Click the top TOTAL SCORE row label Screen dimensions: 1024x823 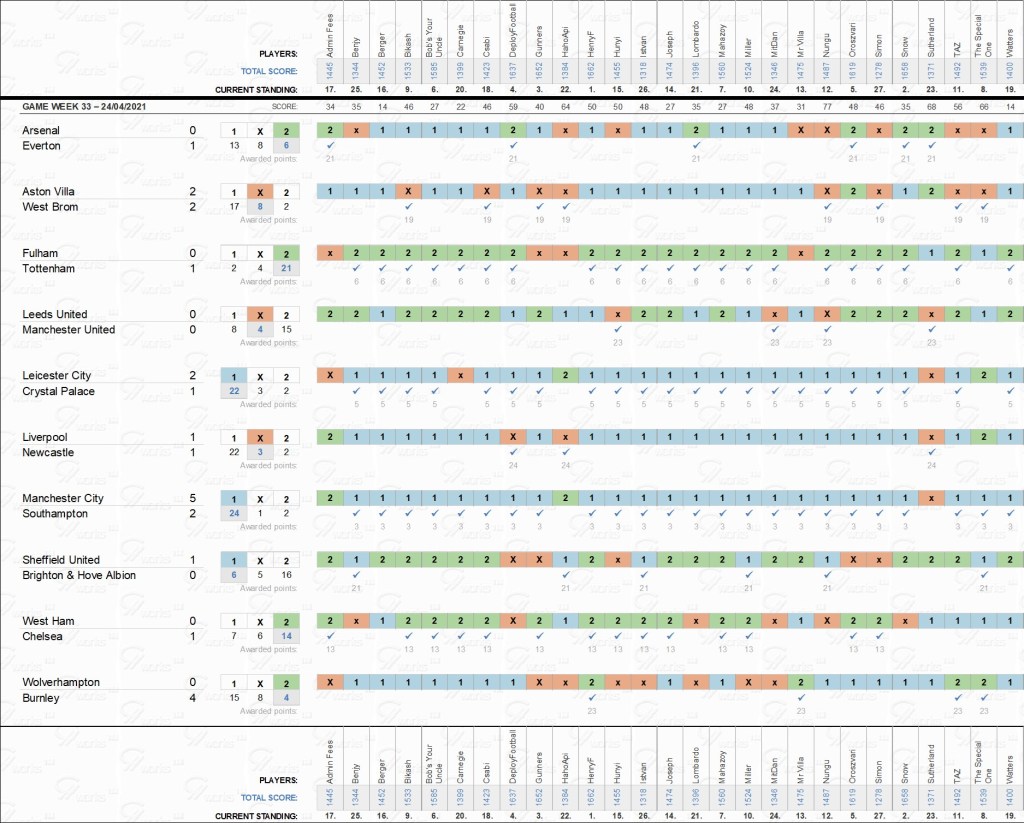(x=269, y=71)
